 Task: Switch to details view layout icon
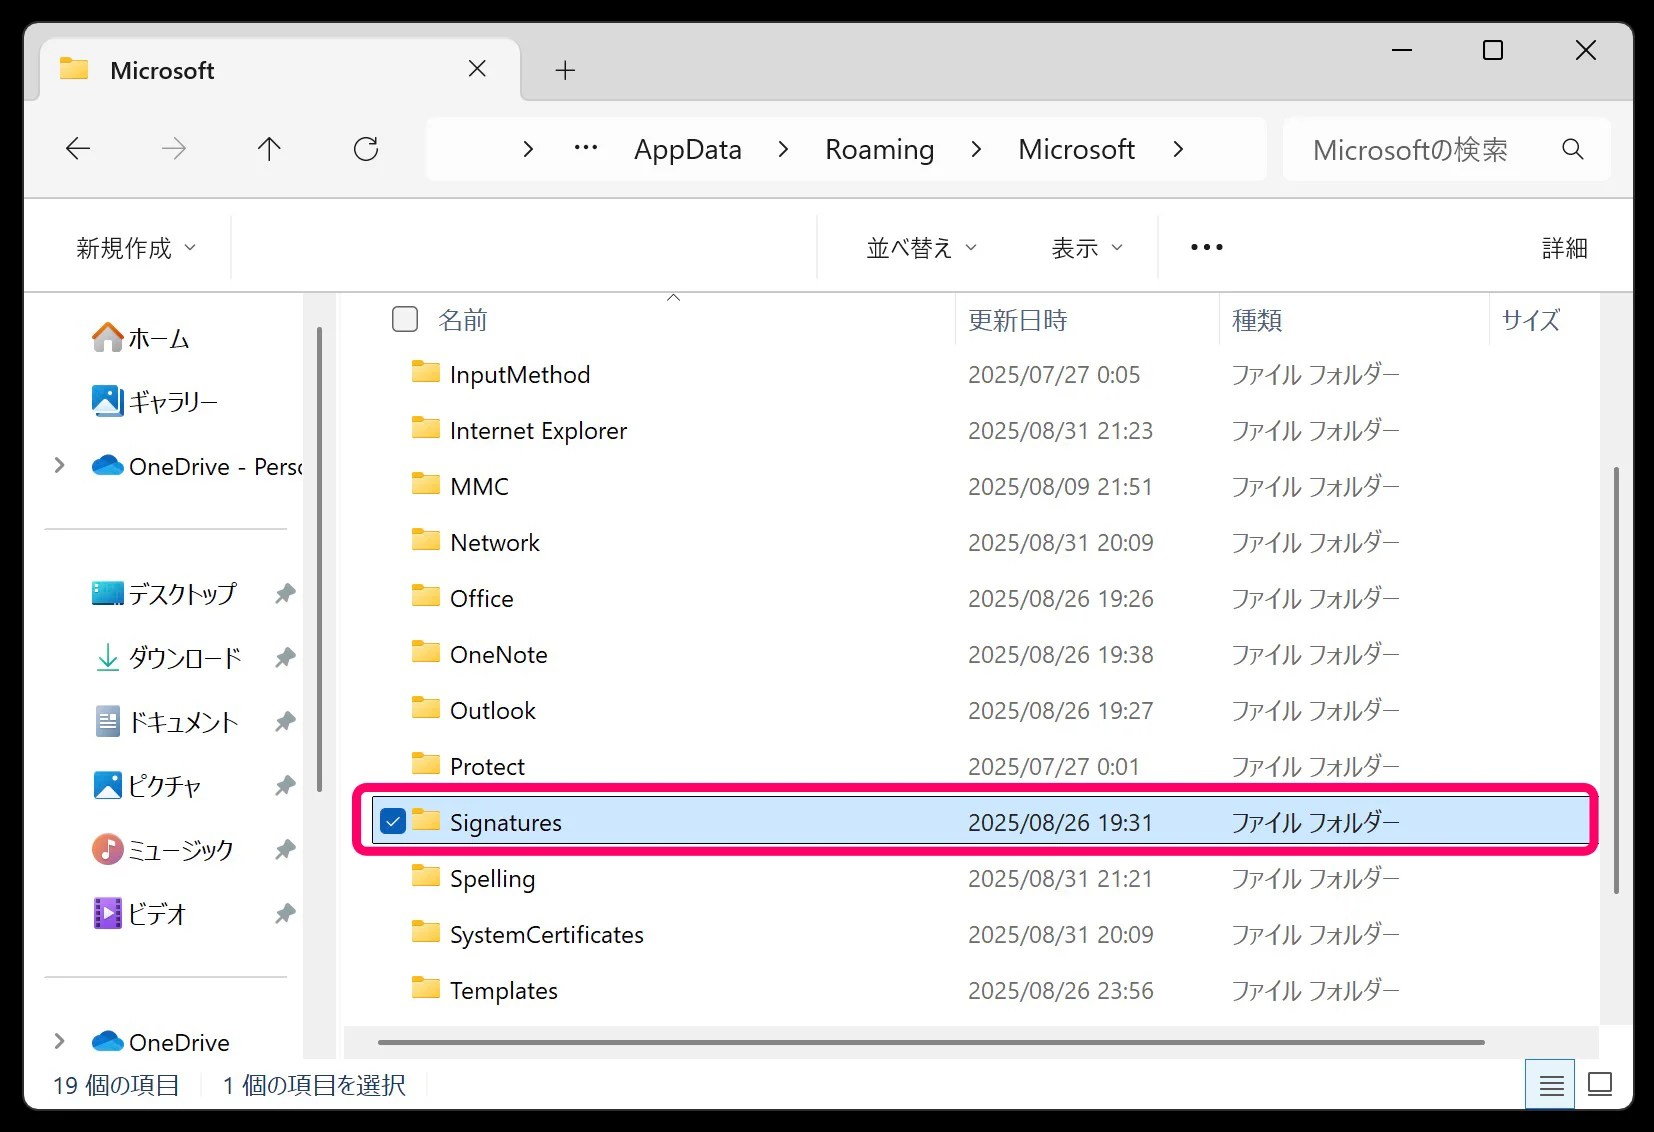click(1551, 1085)
